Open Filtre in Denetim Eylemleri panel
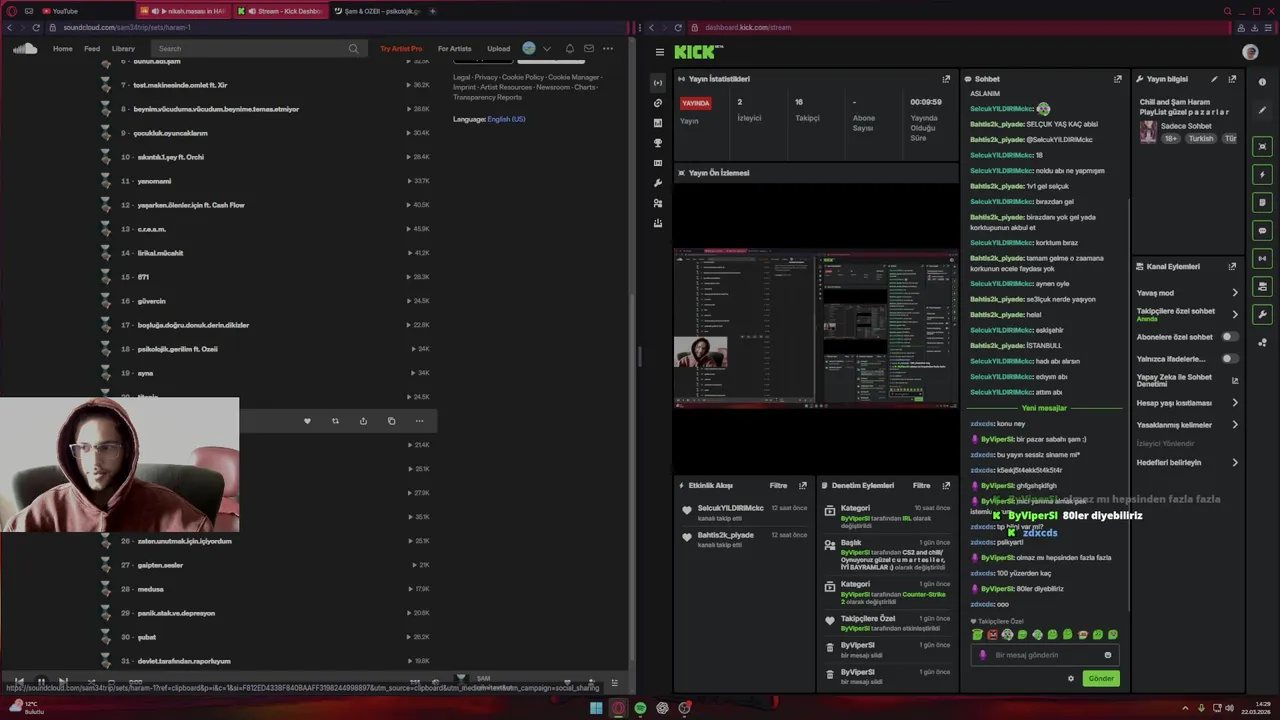The height and width of the screenshot is (720, 1280). [x=922, y=485]
